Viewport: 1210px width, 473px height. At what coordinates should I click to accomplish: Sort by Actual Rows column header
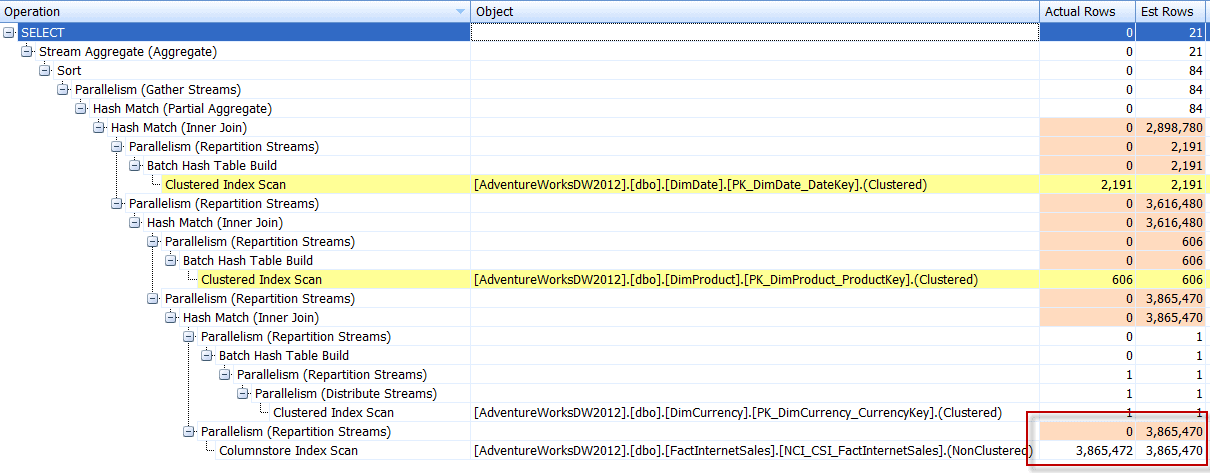click(1088, 11)
